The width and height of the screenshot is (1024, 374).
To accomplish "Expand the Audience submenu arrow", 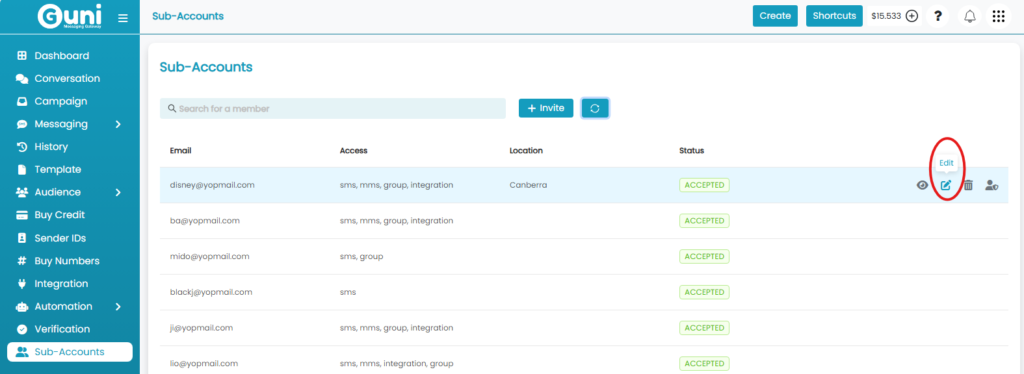I will tap(118, 193).
